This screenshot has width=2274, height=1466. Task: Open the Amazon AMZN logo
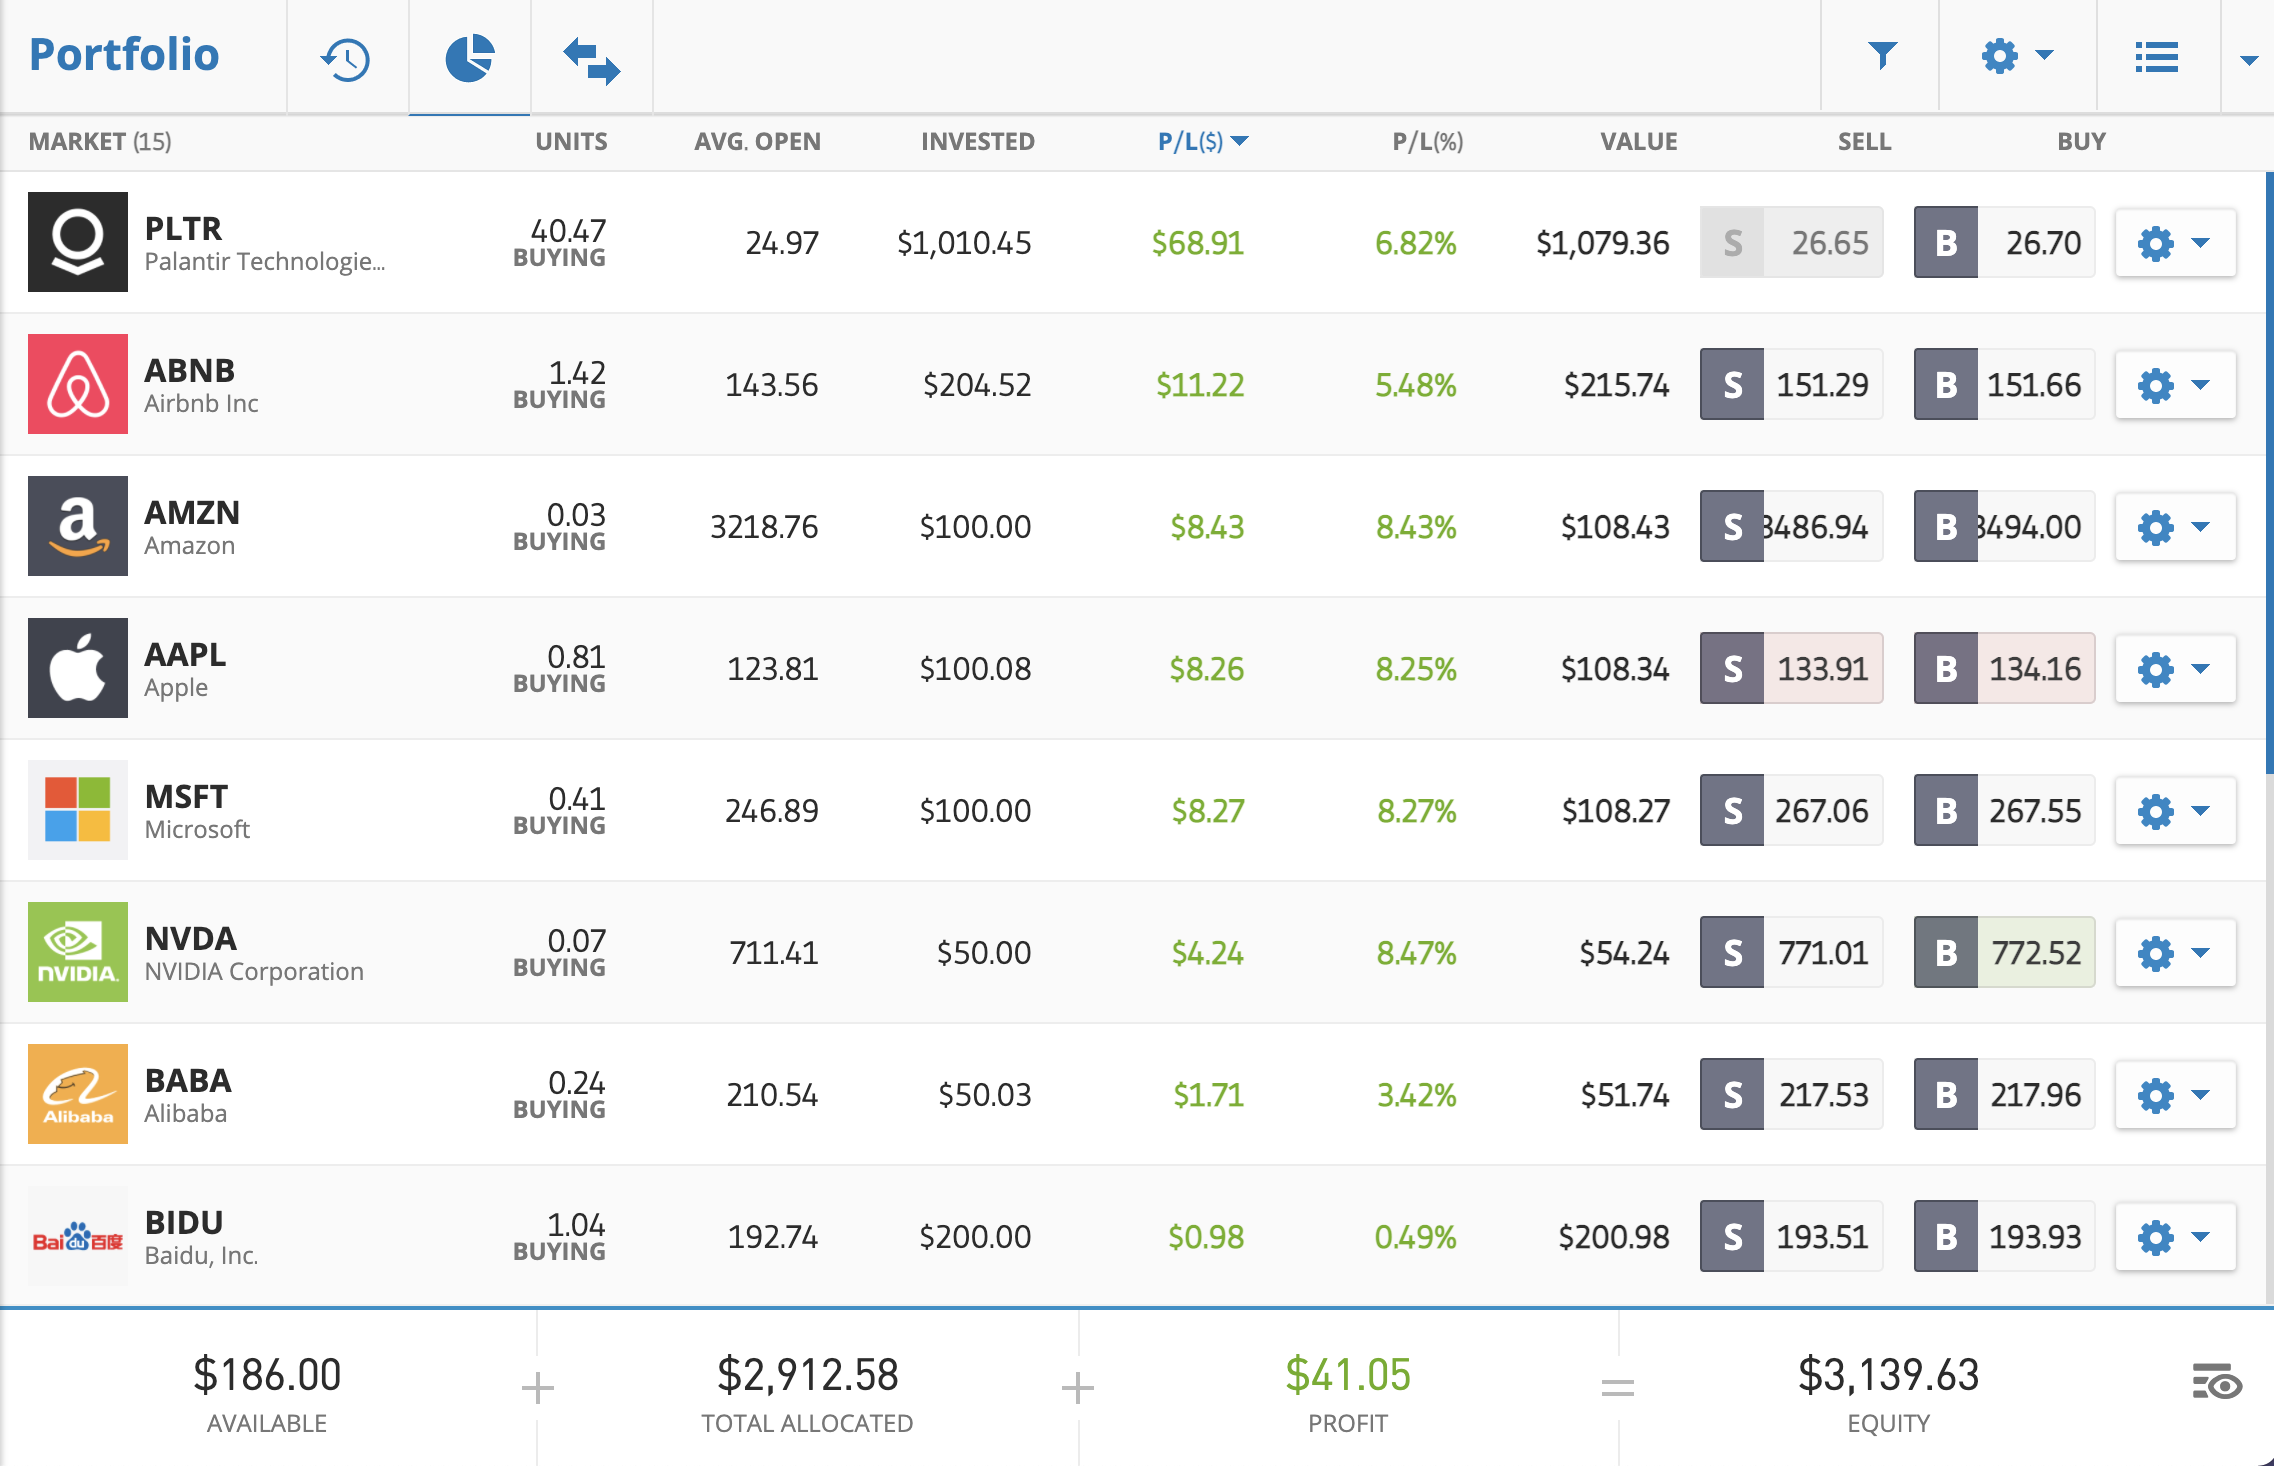[x=78, y=526]
